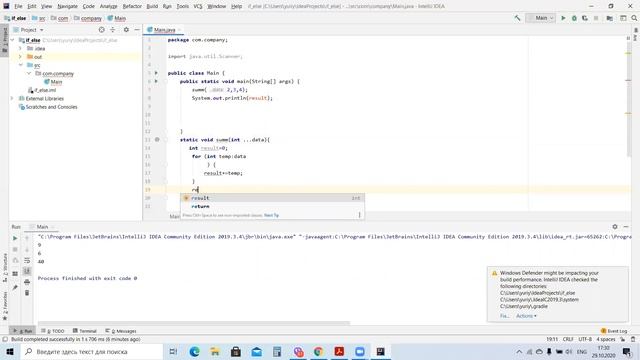Viewport: 640px width, 360px height.
Task: Toggle soft-wrap in the Run console
Action: (x=27, y=260)
